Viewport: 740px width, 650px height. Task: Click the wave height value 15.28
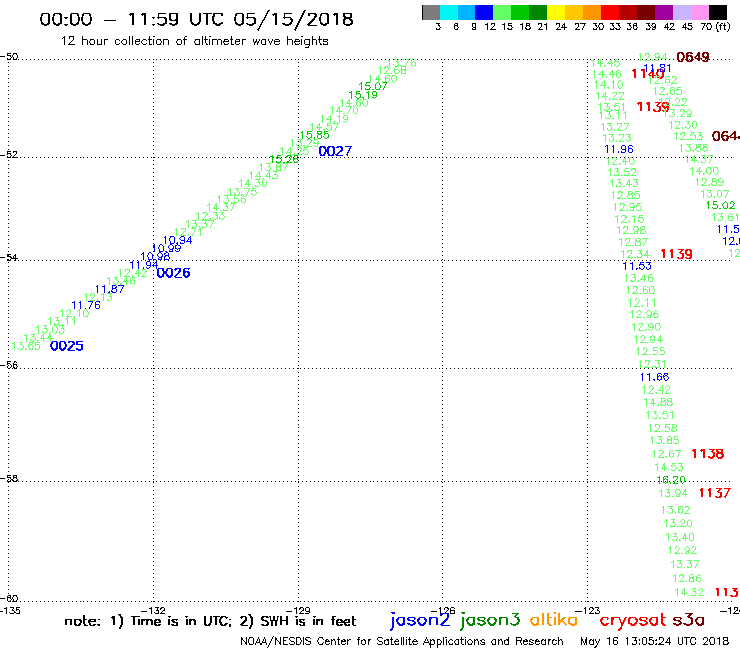tap(284, 160)
